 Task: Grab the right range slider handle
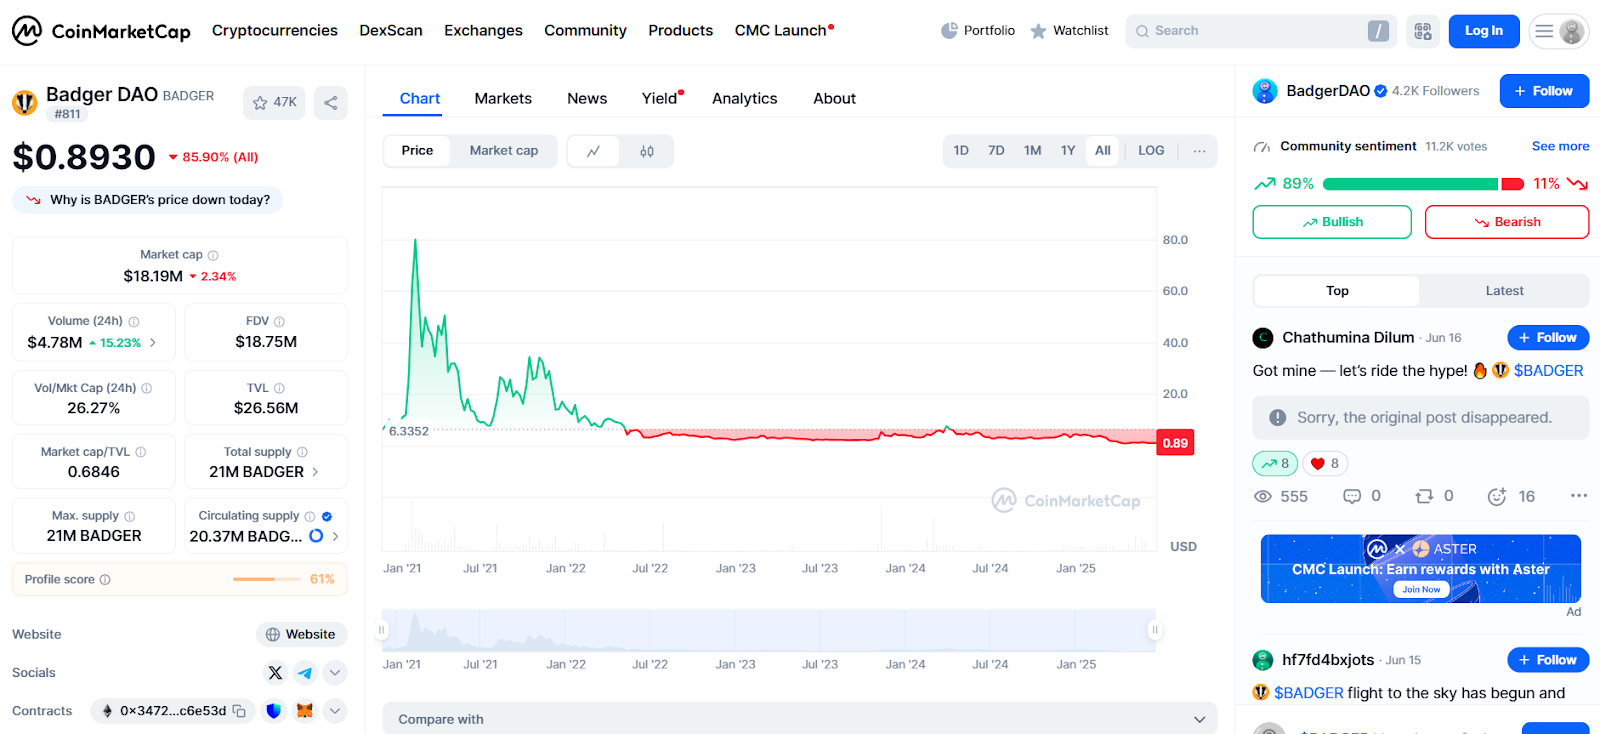pyautogui.click(x=1155, y=630)
